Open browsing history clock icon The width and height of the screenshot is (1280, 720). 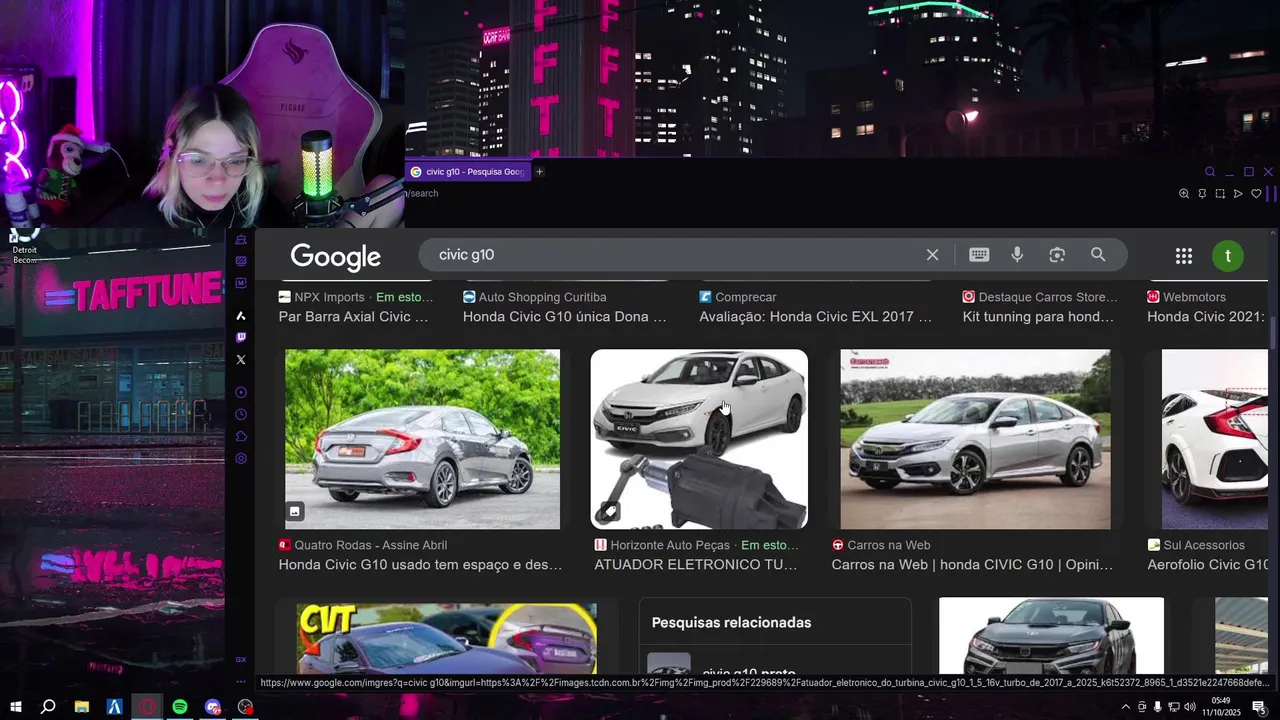click(x=241, y=415)
